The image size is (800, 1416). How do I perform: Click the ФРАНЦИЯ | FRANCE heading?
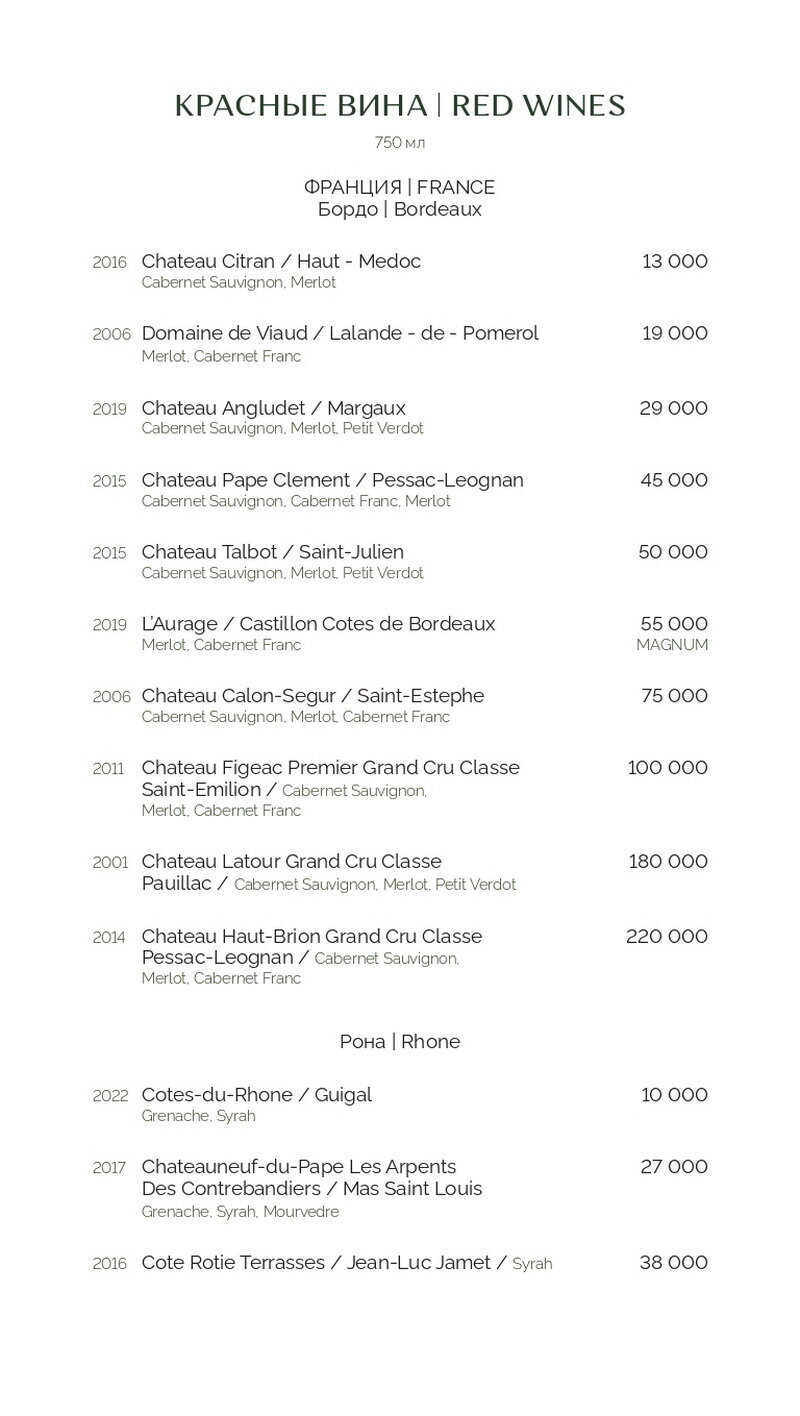[400, 187]
